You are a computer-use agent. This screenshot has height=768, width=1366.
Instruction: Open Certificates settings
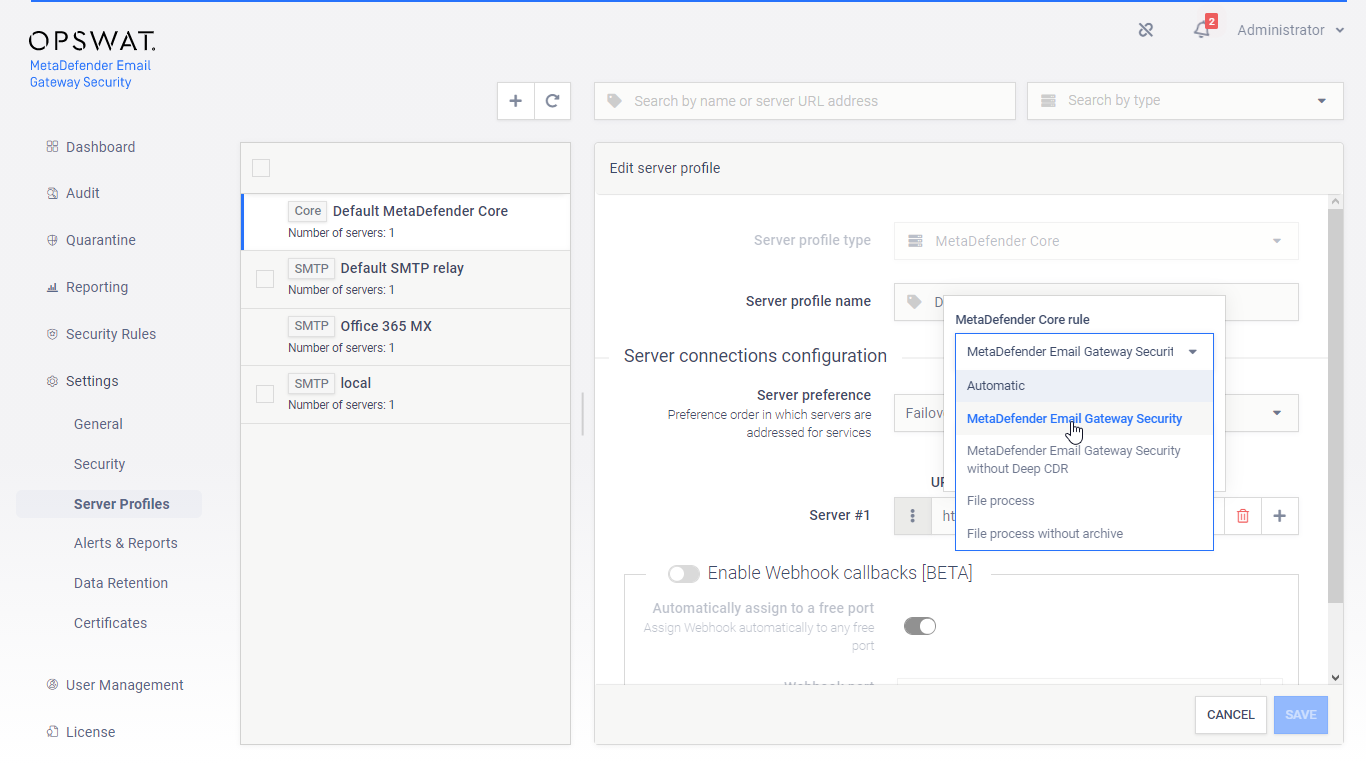coord(110,623)
